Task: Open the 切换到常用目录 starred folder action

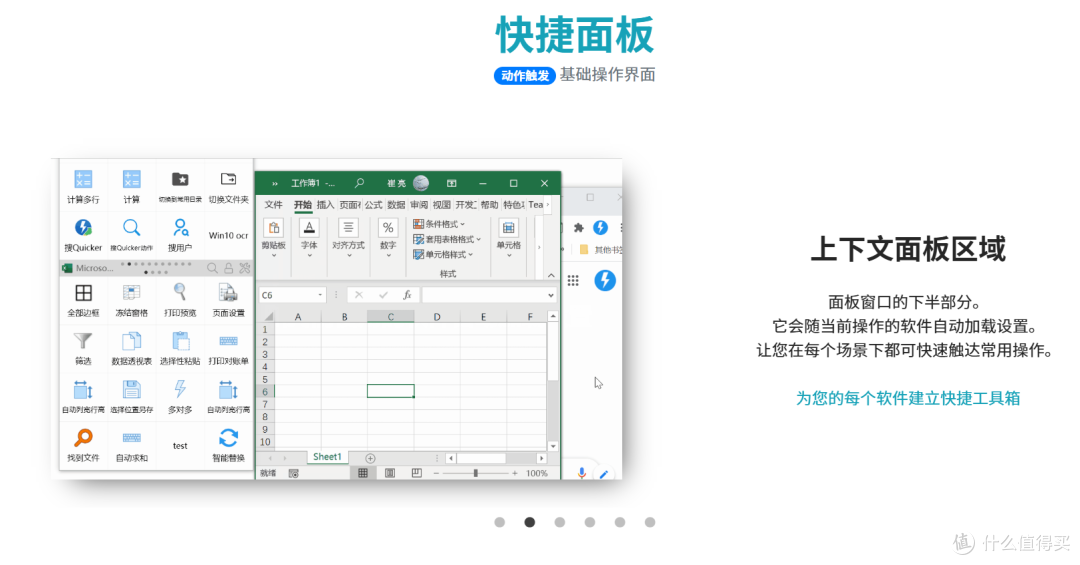Action: click(x=180, y=186)
